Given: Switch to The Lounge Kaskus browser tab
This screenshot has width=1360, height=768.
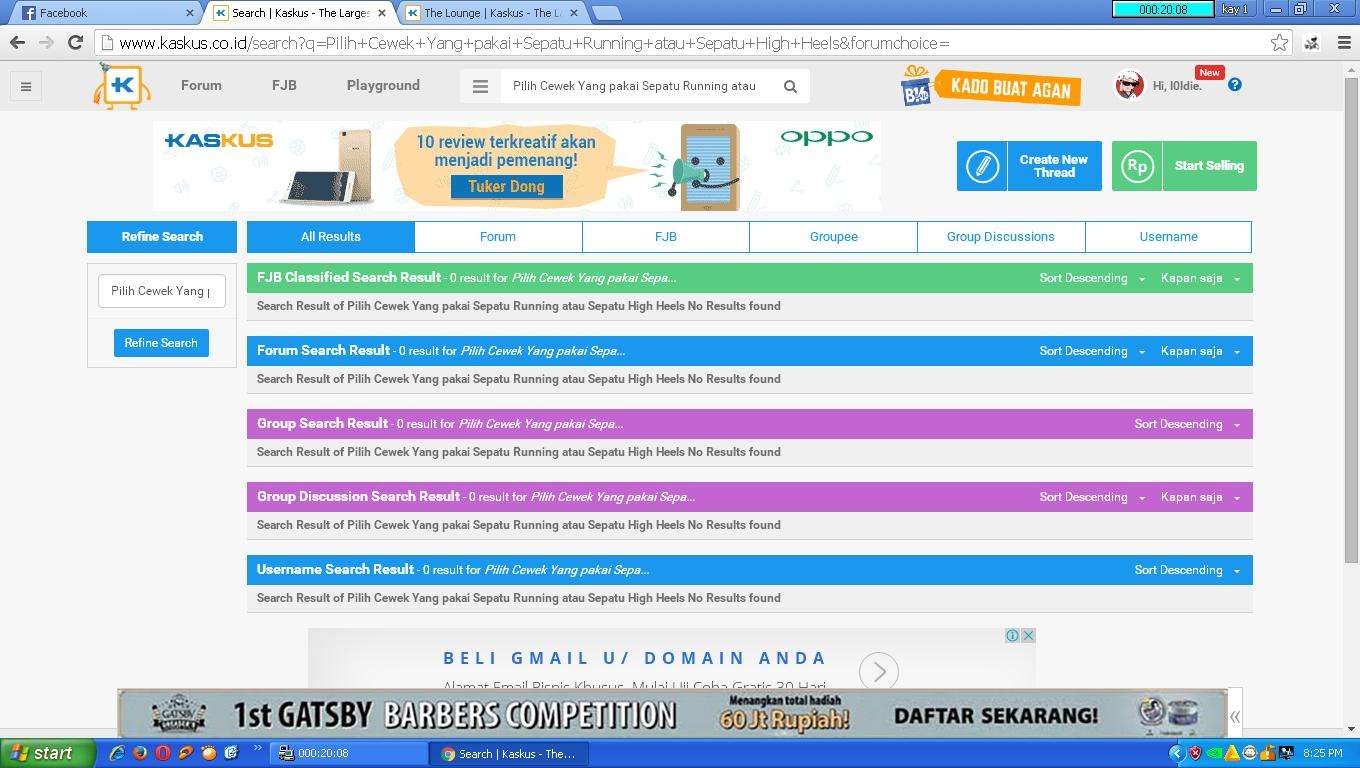Looking at the screenshot, I should (492, 13).
